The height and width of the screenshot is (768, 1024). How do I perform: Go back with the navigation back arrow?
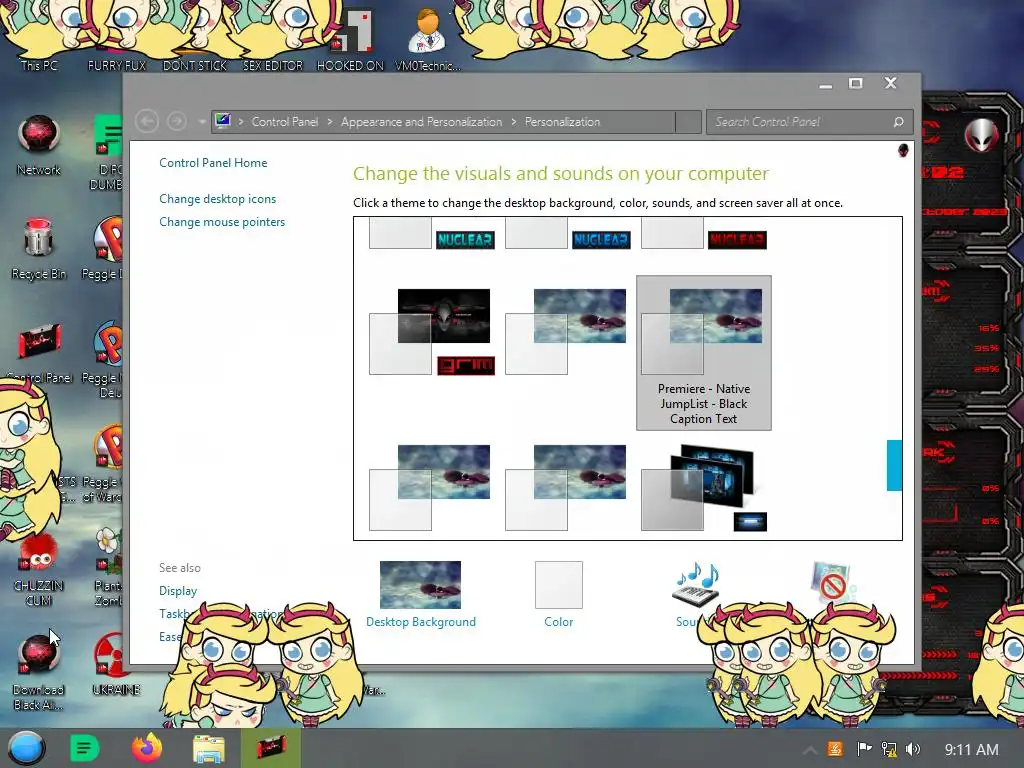[147, 121]
